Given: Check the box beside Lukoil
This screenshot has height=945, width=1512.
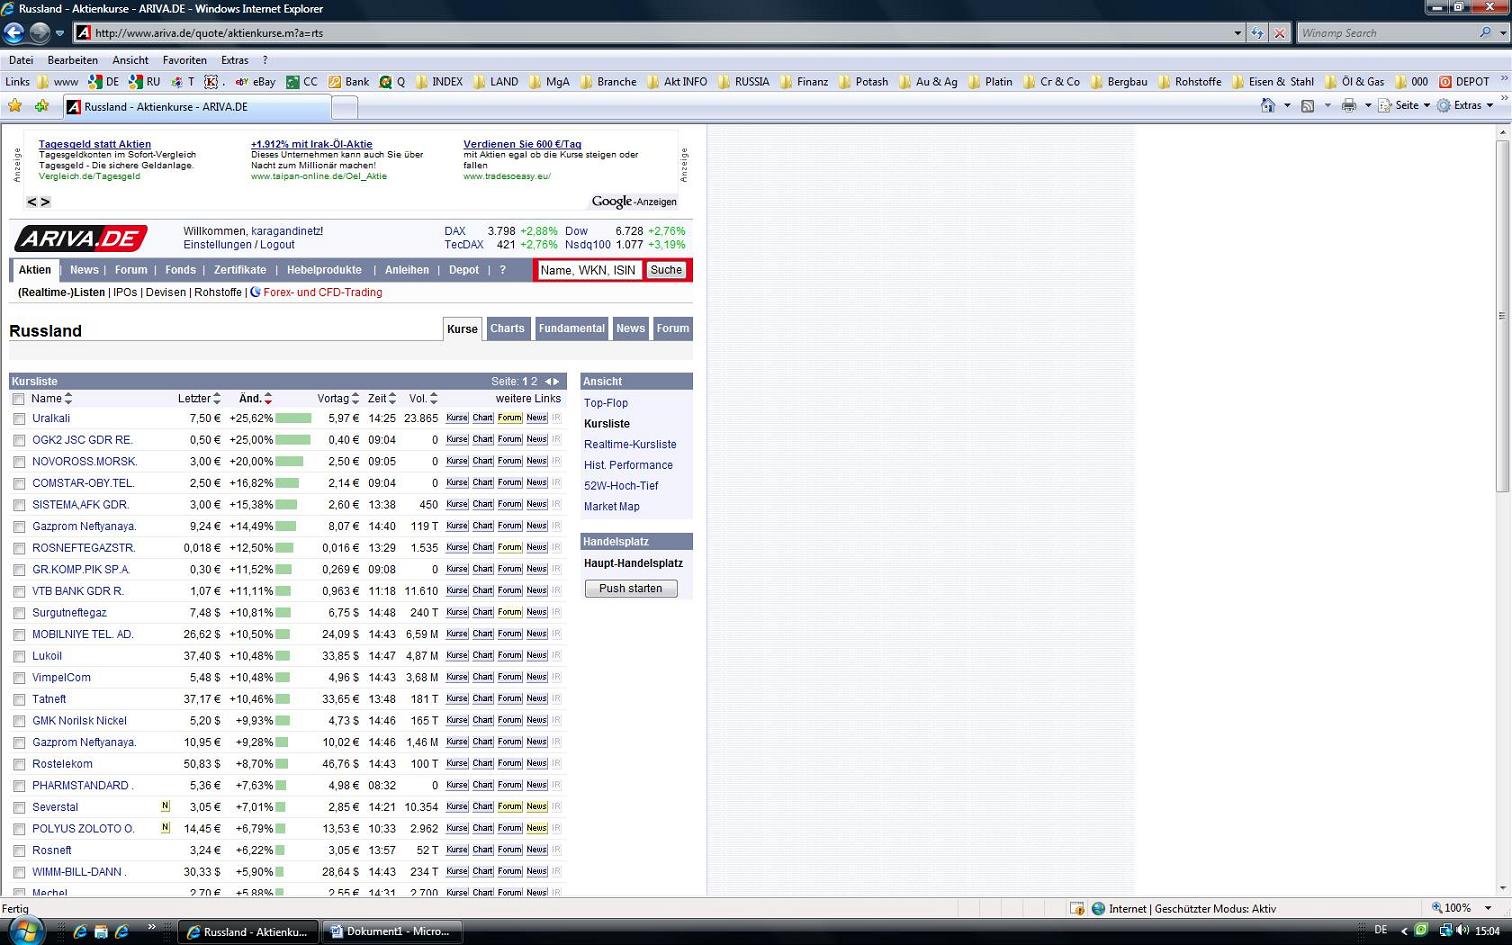Looking at the screenshot, I should (x=19, y=657).
